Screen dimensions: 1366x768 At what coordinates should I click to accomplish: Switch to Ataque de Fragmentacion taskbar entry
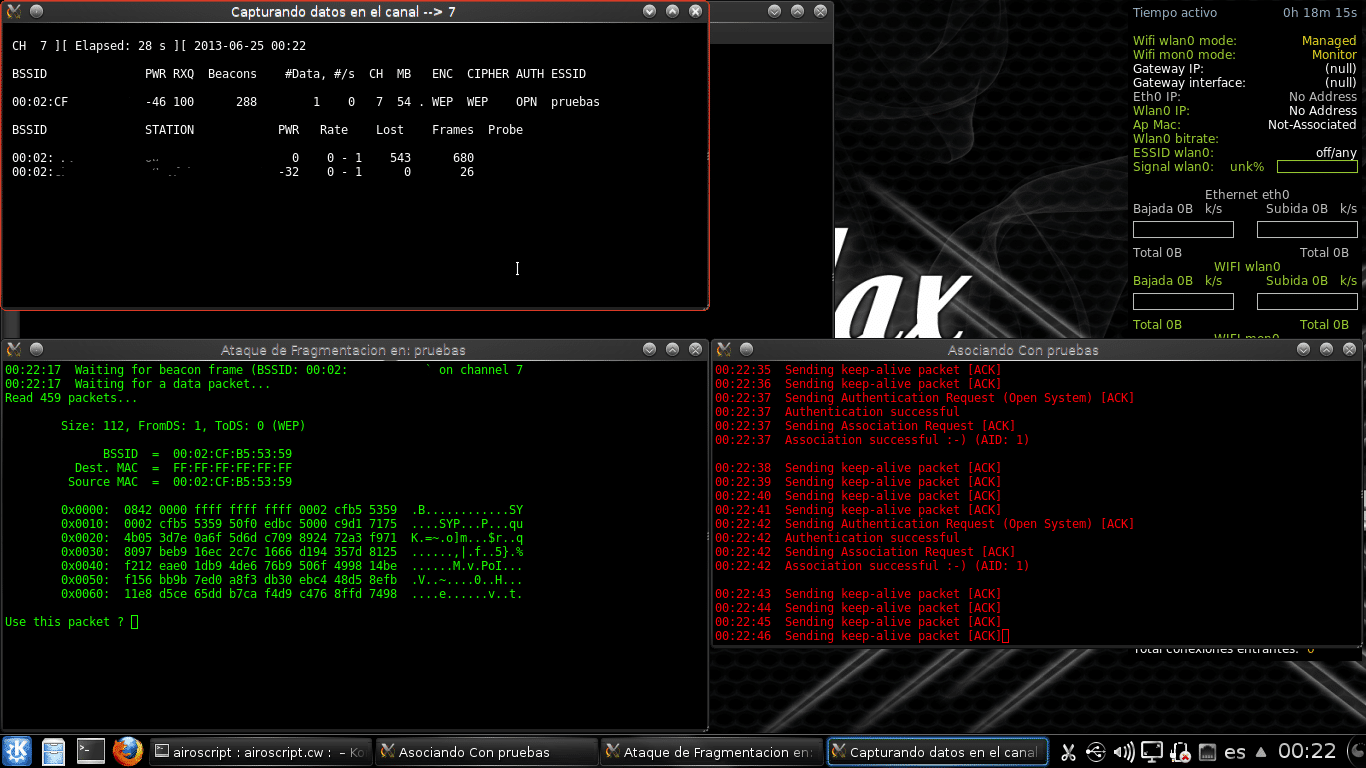(x=712, y=752)
